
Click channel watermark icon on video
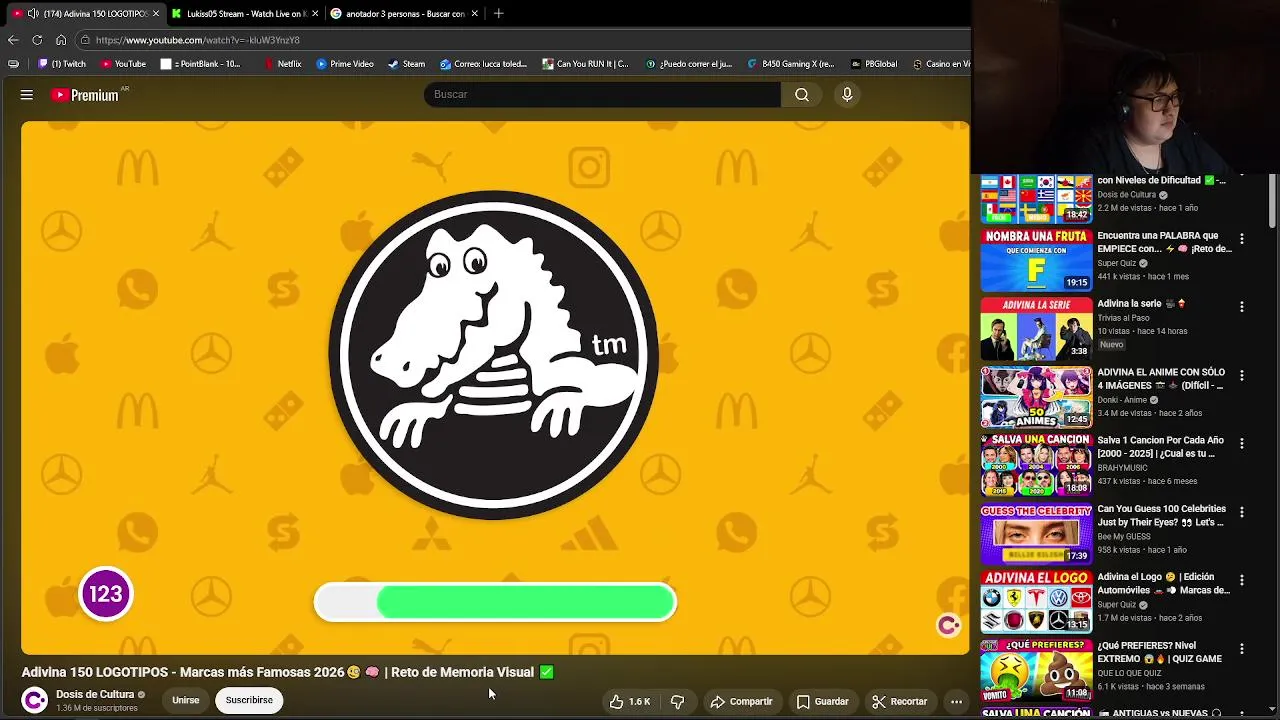(x=948, y=625)
